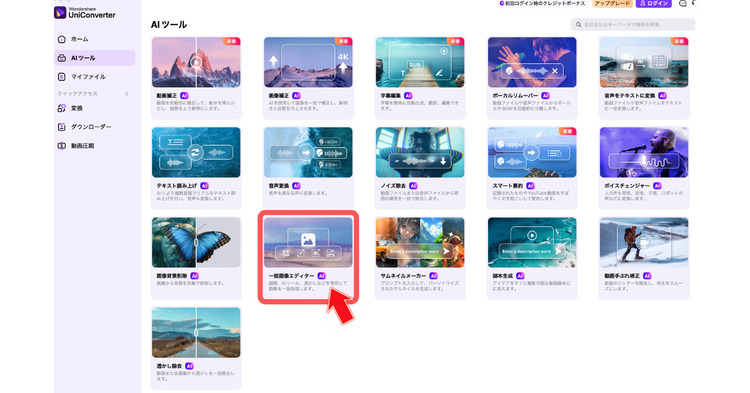Open the 透かし除去 tool card
Image resolution: width=750 pixels, height=393 pixels.
[196, 348]
